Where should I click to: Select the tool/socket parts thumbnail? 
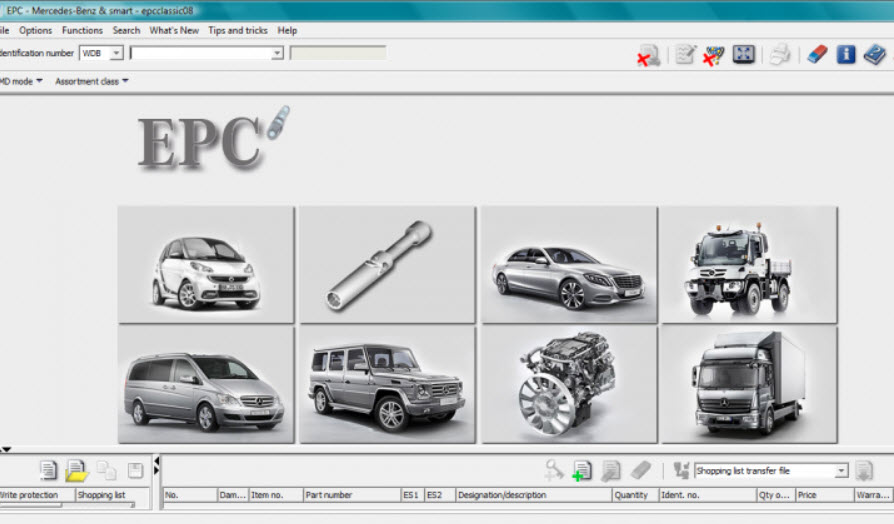click(x=387, y=265)
